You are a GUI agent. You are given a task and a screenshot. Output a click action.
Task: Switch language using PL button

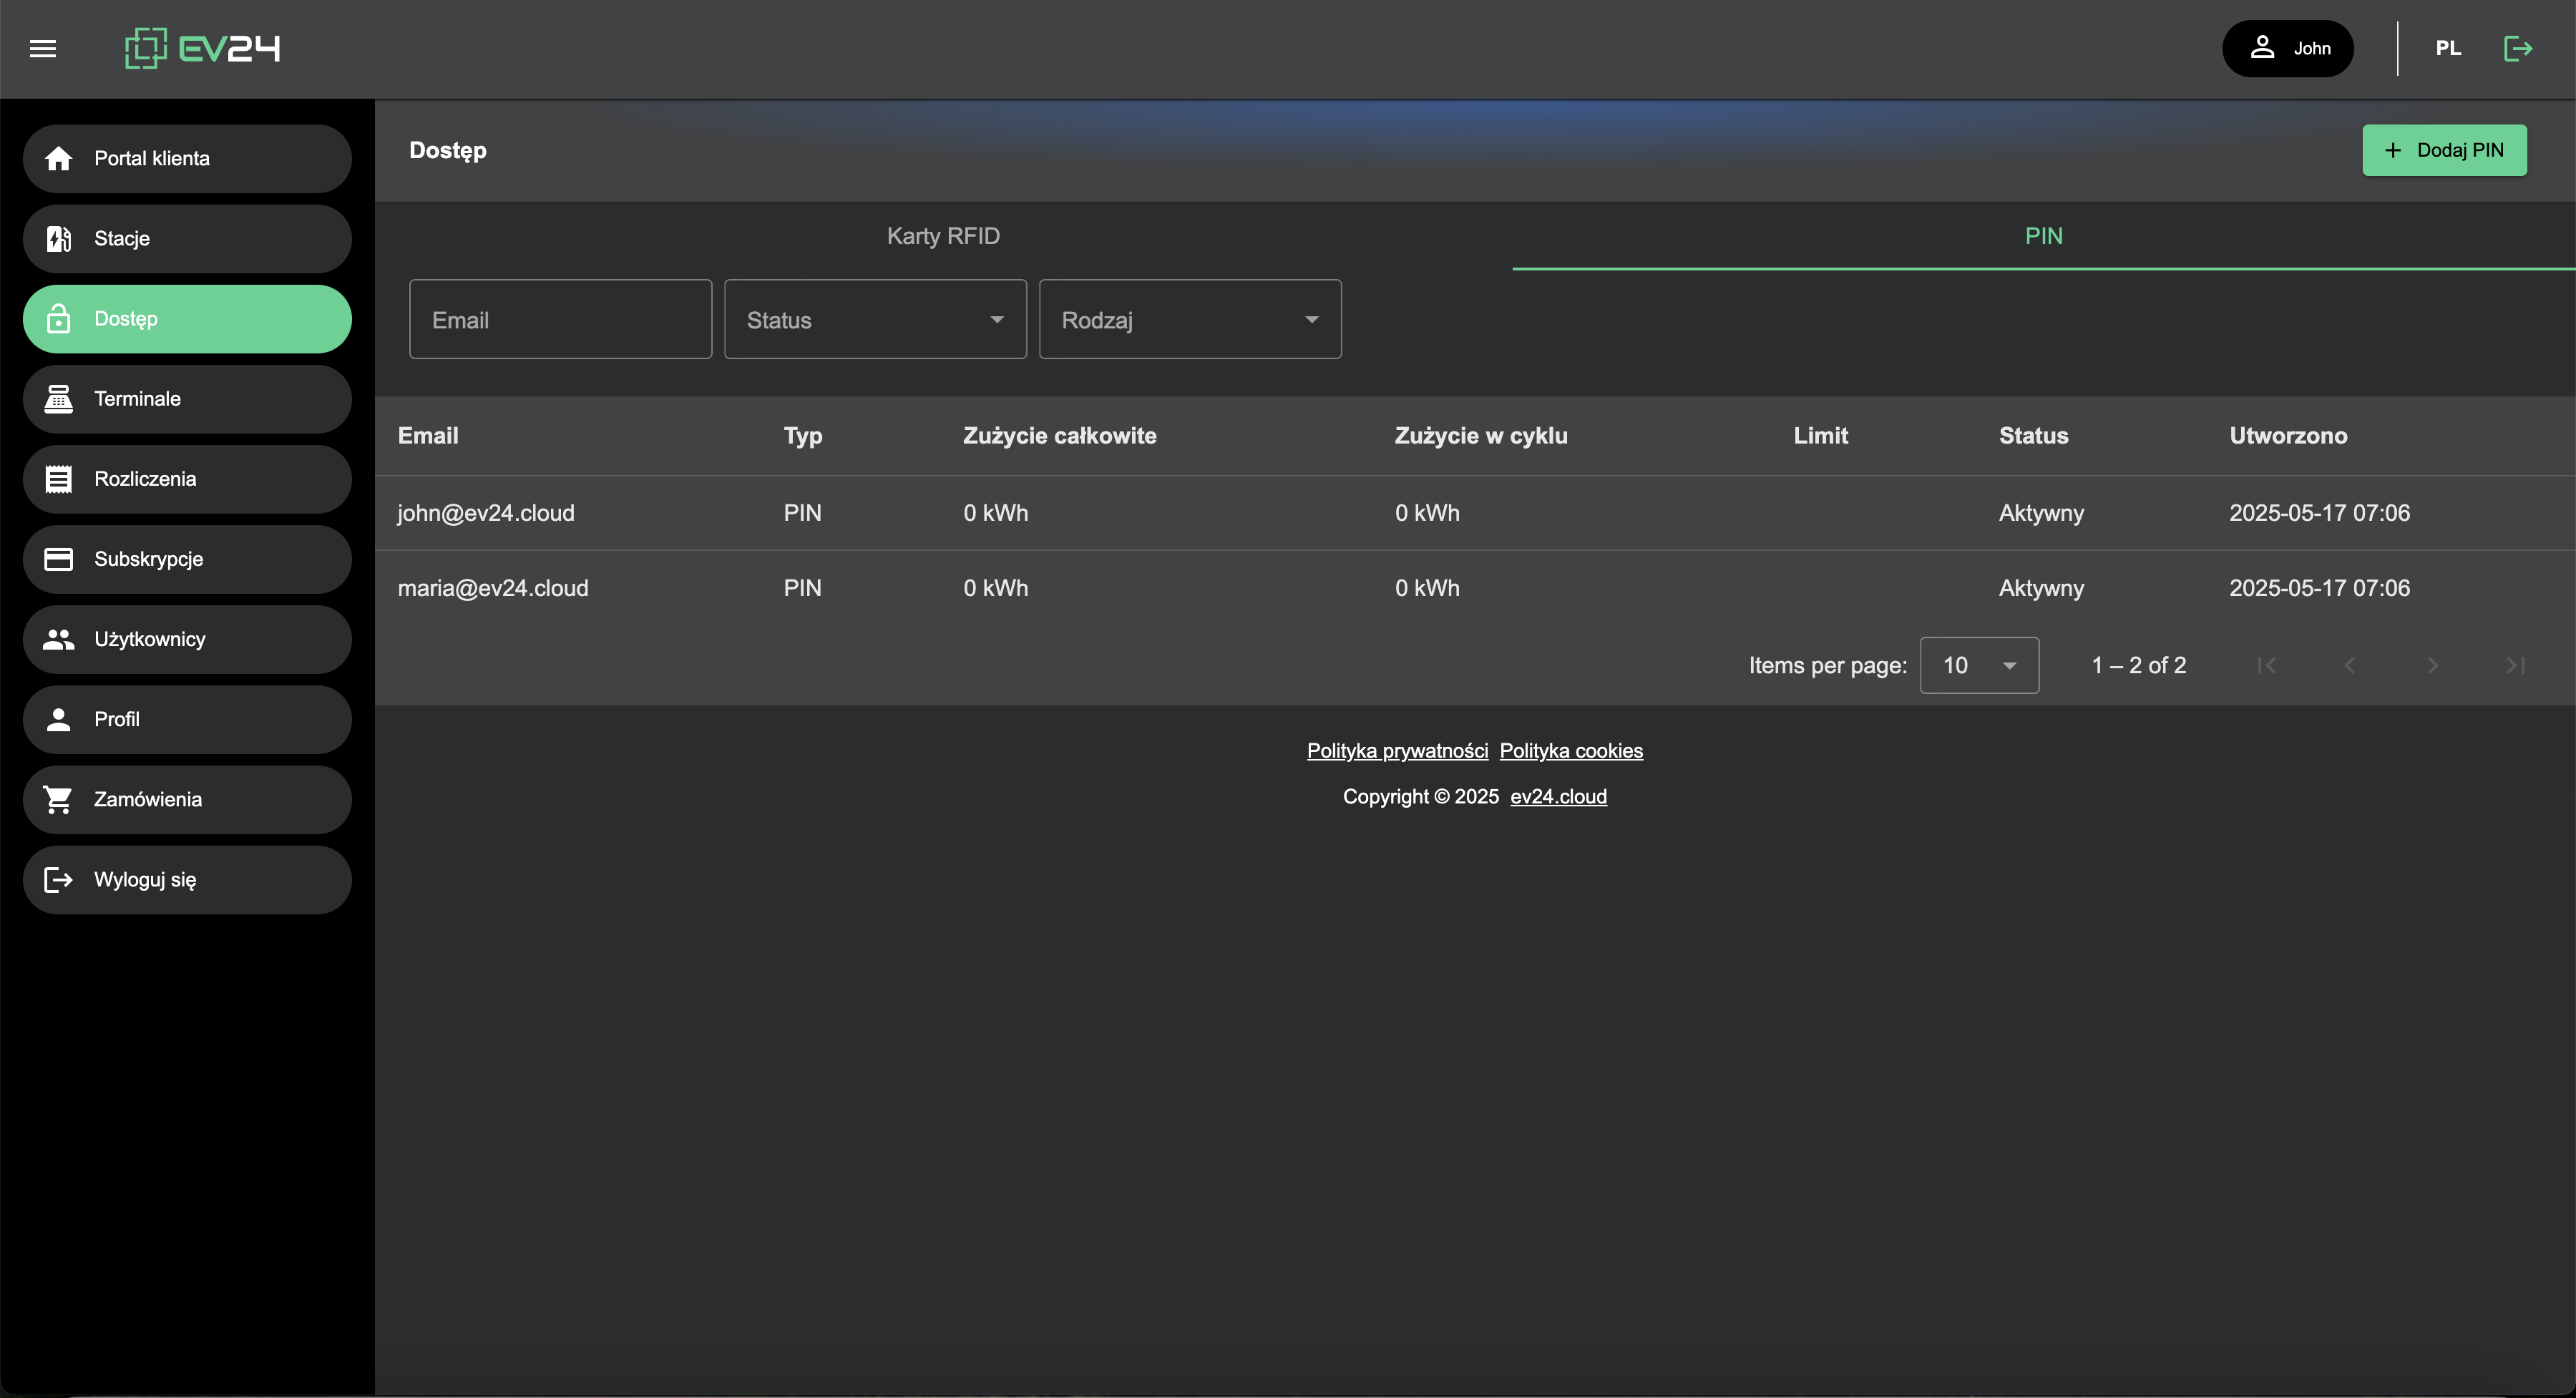[x=2448, y=48]
